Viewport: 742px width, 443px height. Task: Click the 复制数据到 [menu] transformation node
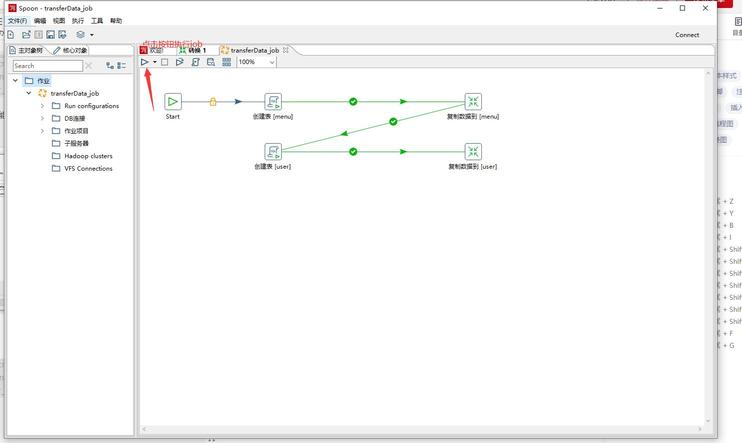tap(473, 102)
